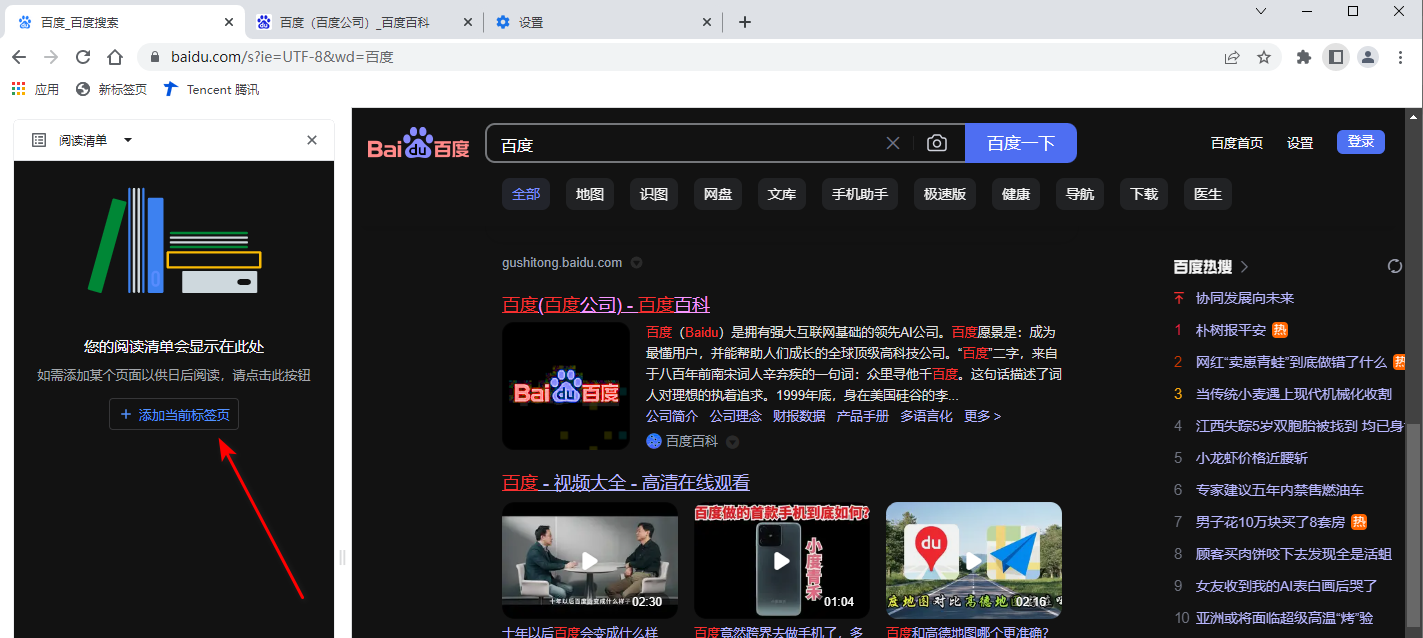Play the 02:16 map comparison video
The height and width of the screenshot is (638, 1423).
coord(974,560)
